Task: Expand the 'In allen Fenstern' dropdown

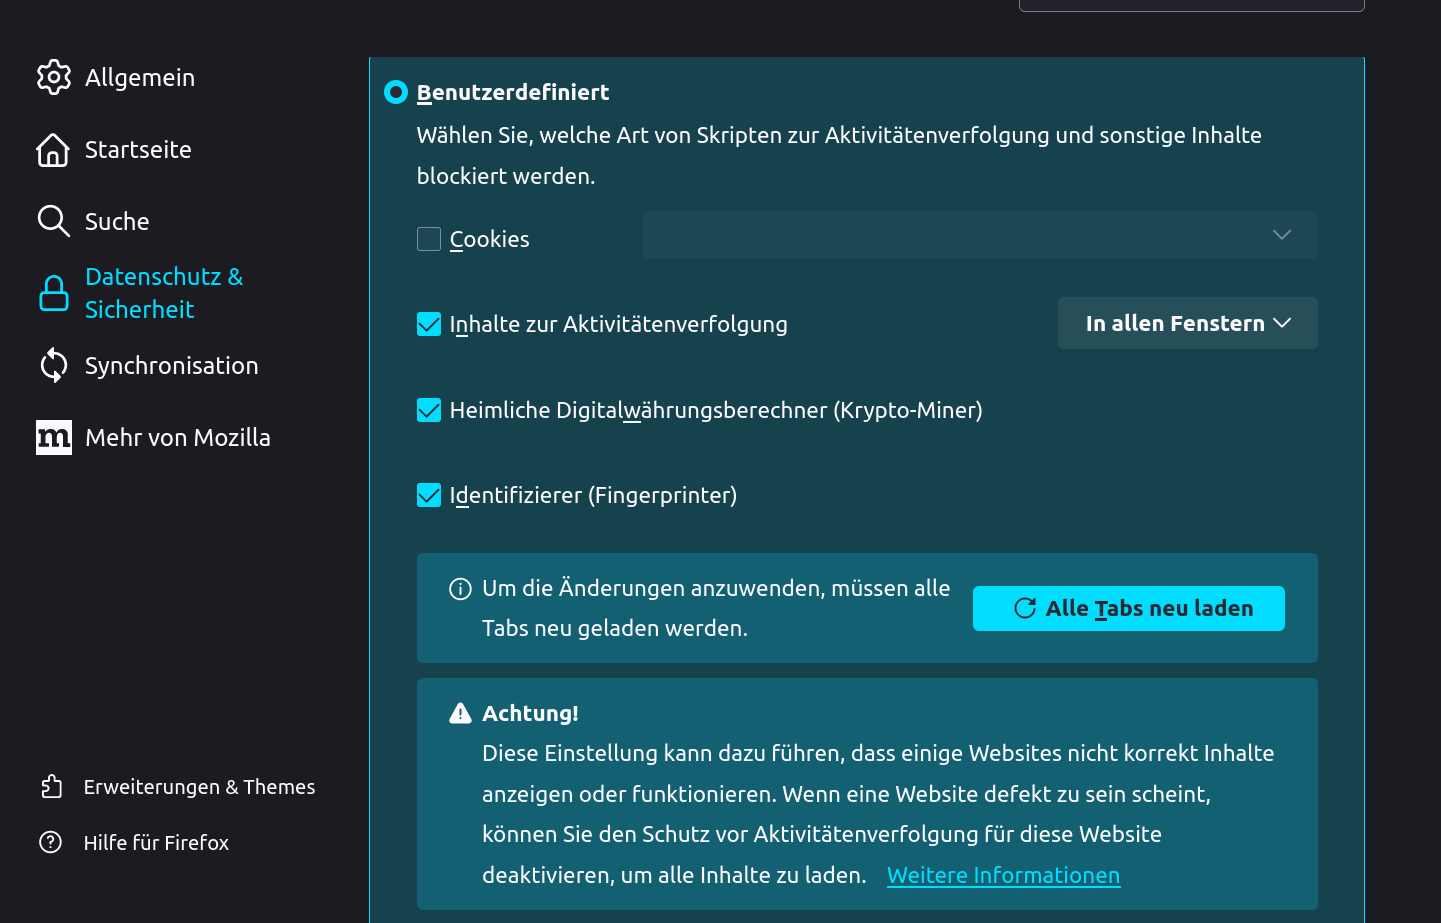Action: [1187, 323]
